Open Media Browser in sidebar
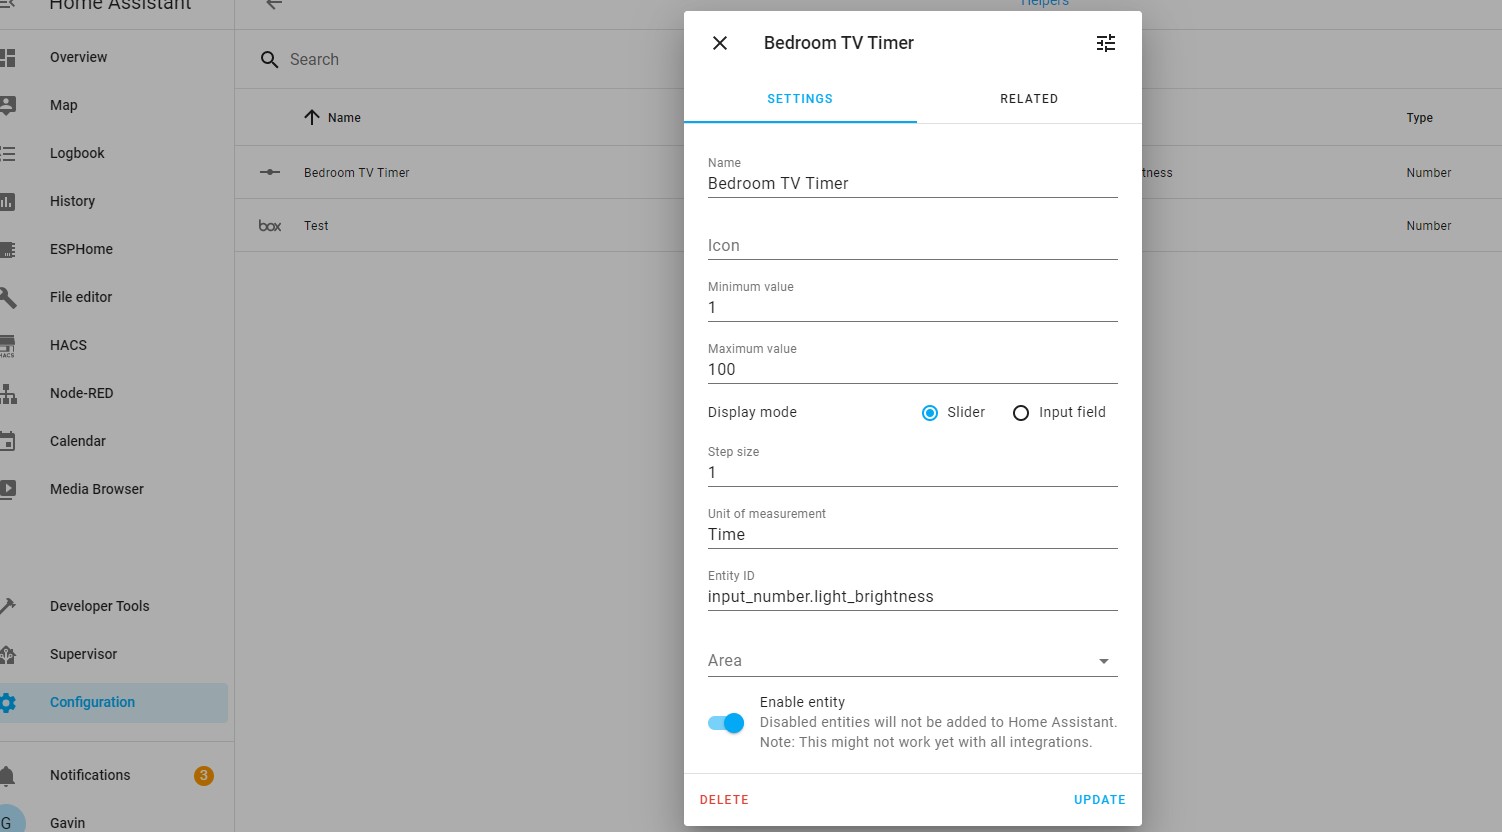This screenshot has height=832, width=1502. click(x=97, y=489)
